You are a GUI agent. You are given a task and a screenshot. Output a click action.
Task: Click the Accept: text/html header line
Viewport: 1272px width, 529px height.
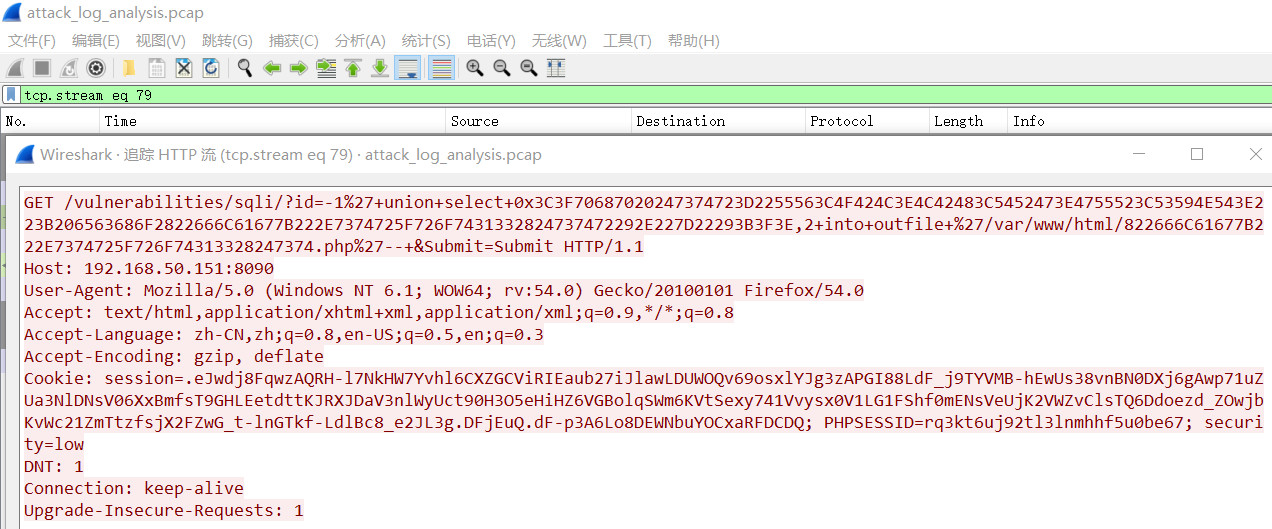pyautogui.click(x=379, y=312)
